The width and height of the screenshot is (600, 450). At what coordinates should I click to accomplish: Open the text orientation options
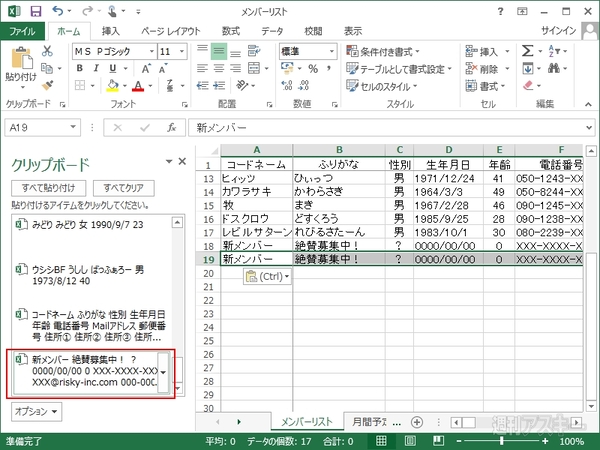(242, 85)
